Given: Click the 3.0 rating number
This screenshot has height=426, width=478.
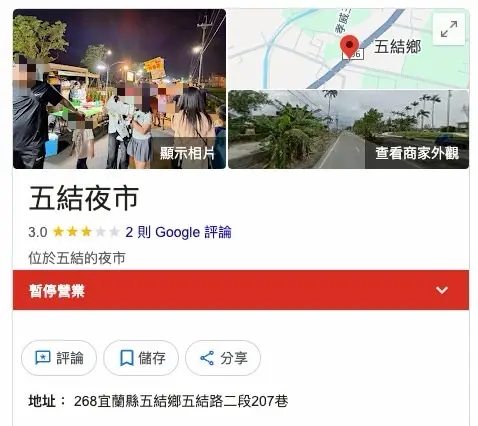Looking at the screenshot, I should pyautogui.click(x=38, y=232).
